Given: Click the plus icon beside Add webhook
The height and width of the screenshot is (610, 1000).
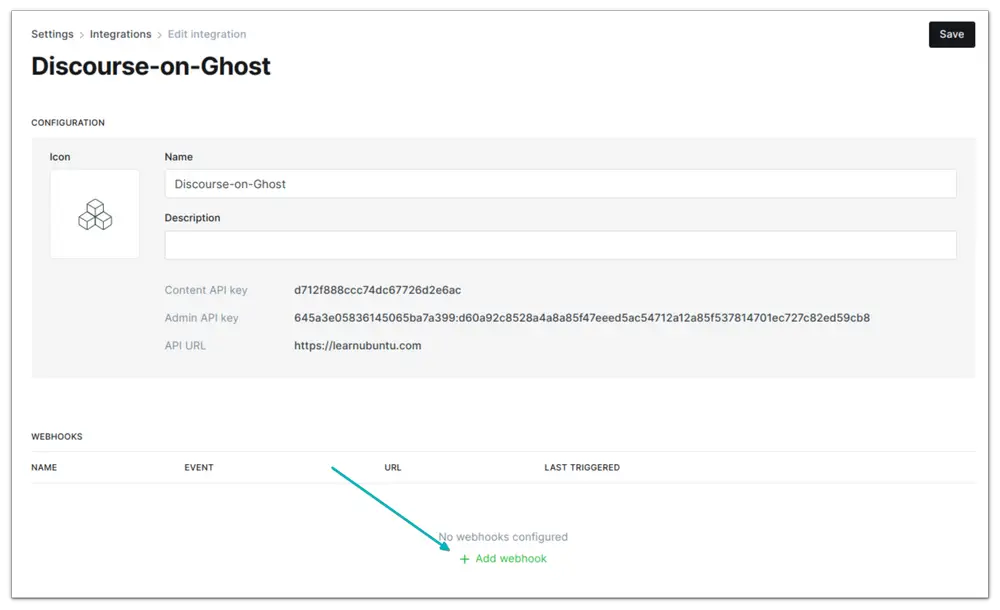Looking at the screenshot, I should point(463,559).
